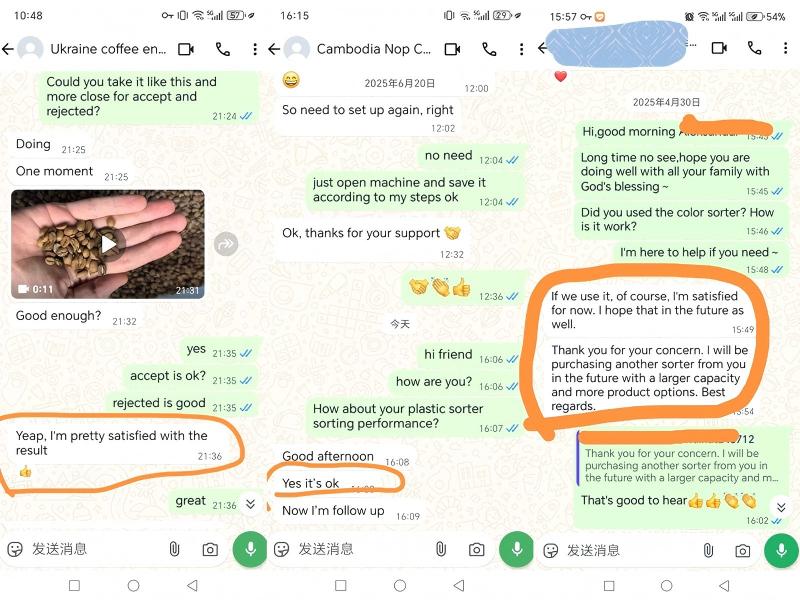Go back from Cambodia Nop chat
Image resolution: width=800 pixels, height=600 pixels.
click(x=274, y=49)
